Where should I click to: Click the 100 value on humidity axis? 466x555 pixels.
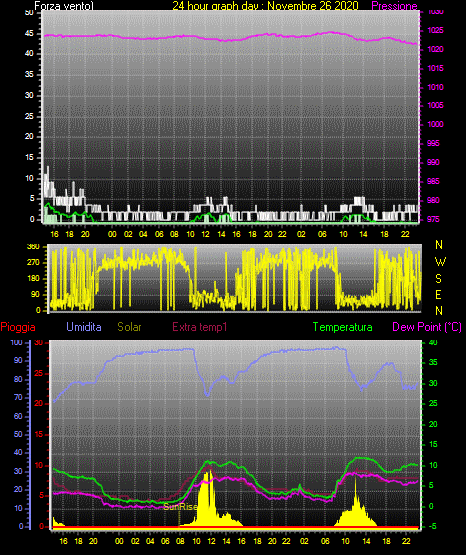16,343
